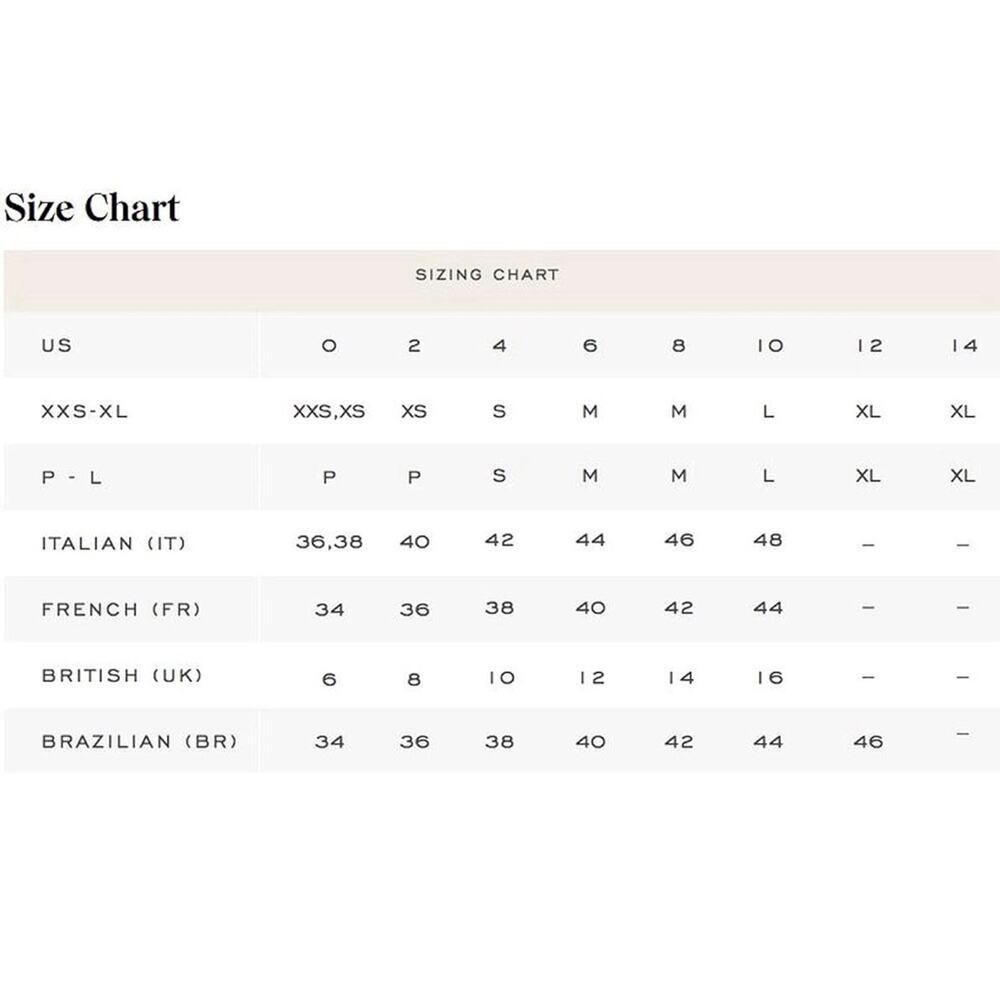Select the BRITISH (UK) row label
Screen dimensions: 1000x1000
[x=122, y=676]
